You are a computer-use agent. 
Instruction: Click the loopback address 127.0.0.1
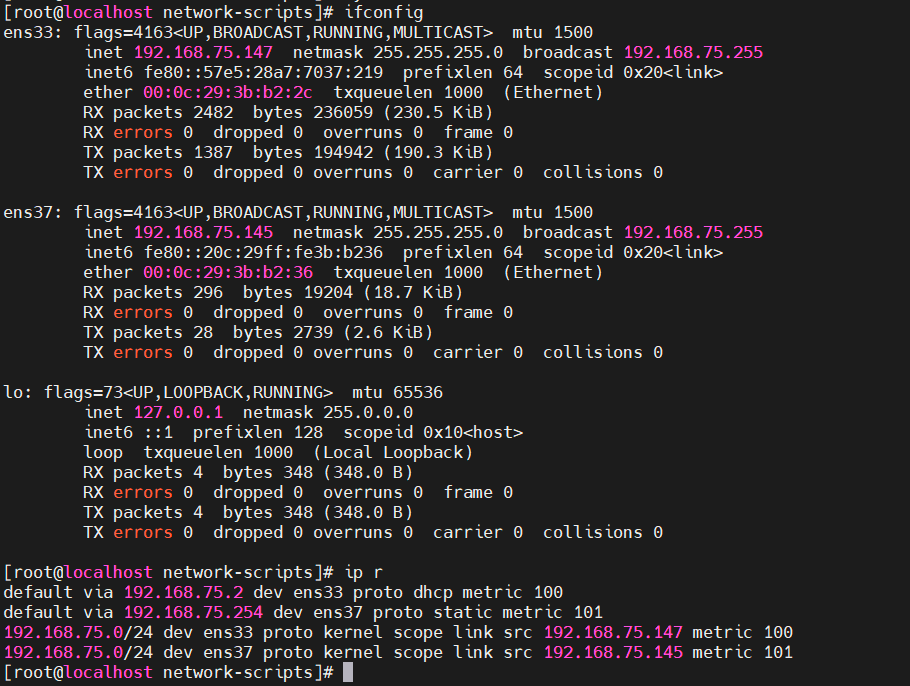pos(178,412)
